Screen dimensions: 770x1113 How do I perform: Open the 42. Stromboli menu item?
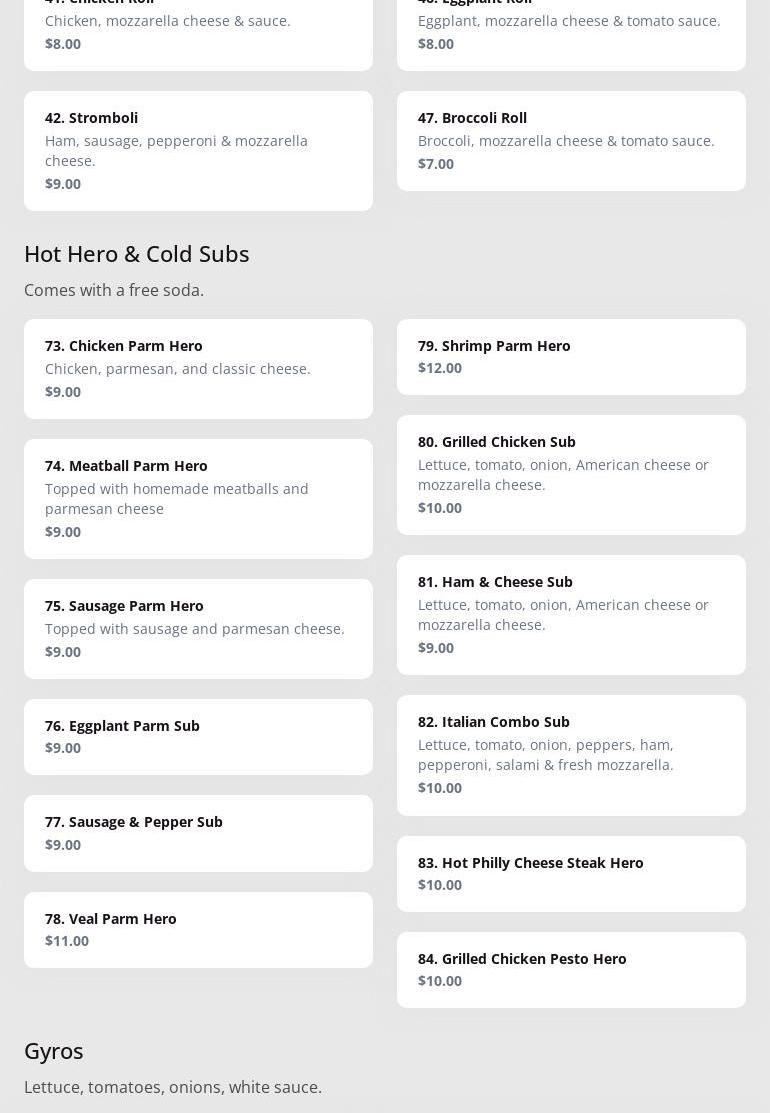click(198, 150)
